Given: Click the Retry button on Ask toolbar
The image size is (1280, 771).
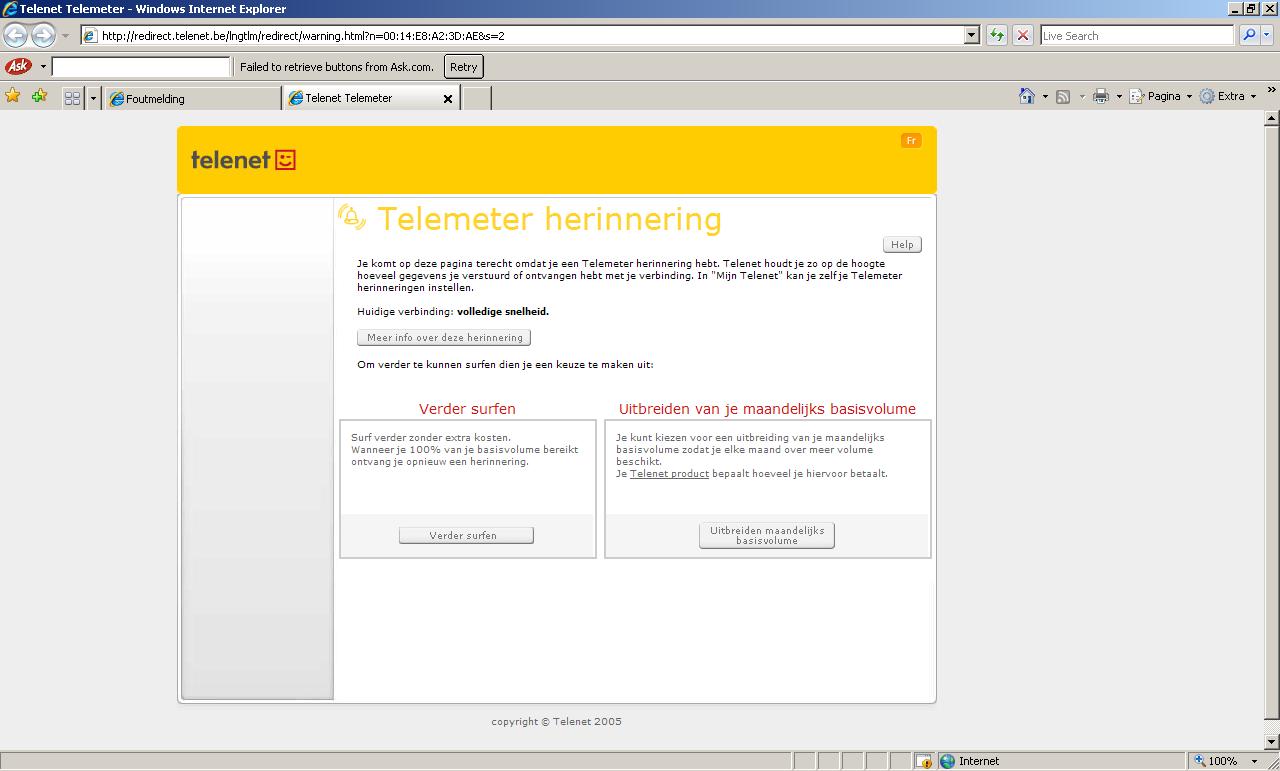Looking at the screenshot, I should pyautogui.click(x=463, y=67).
